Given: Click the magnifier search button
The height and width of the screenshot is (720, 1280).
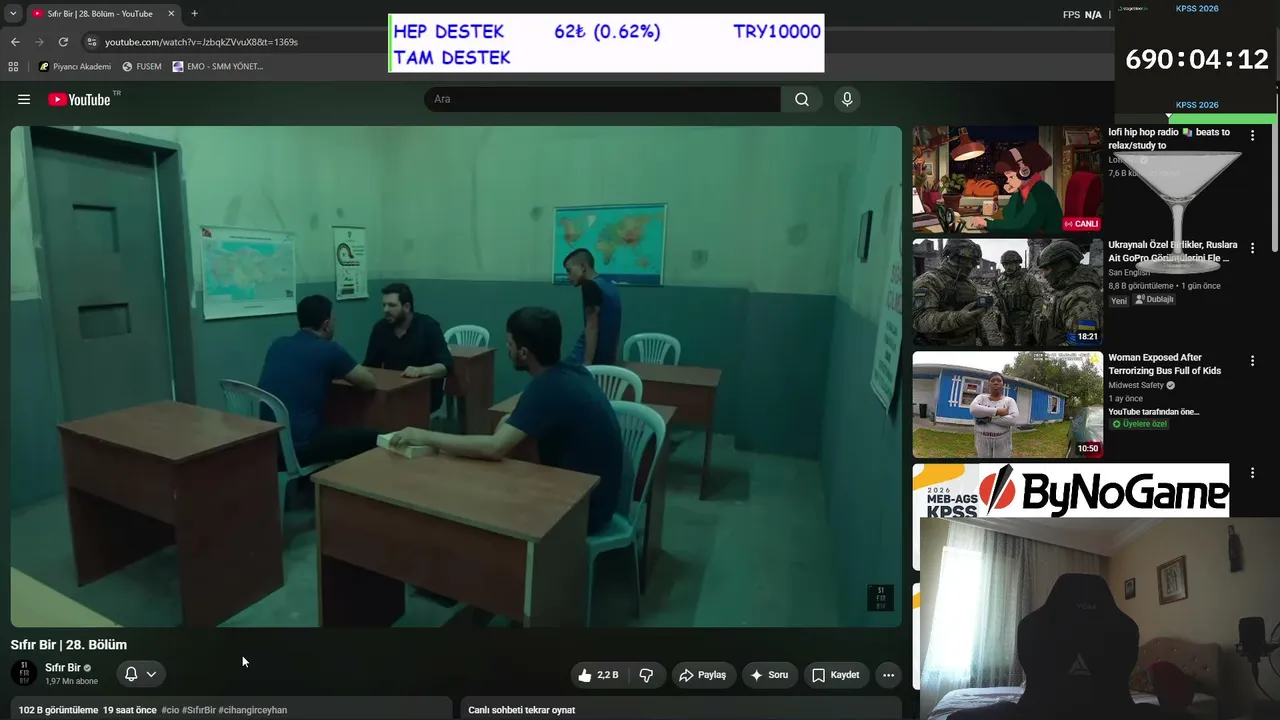Looking at the screenshot, I should coord(802,99).
